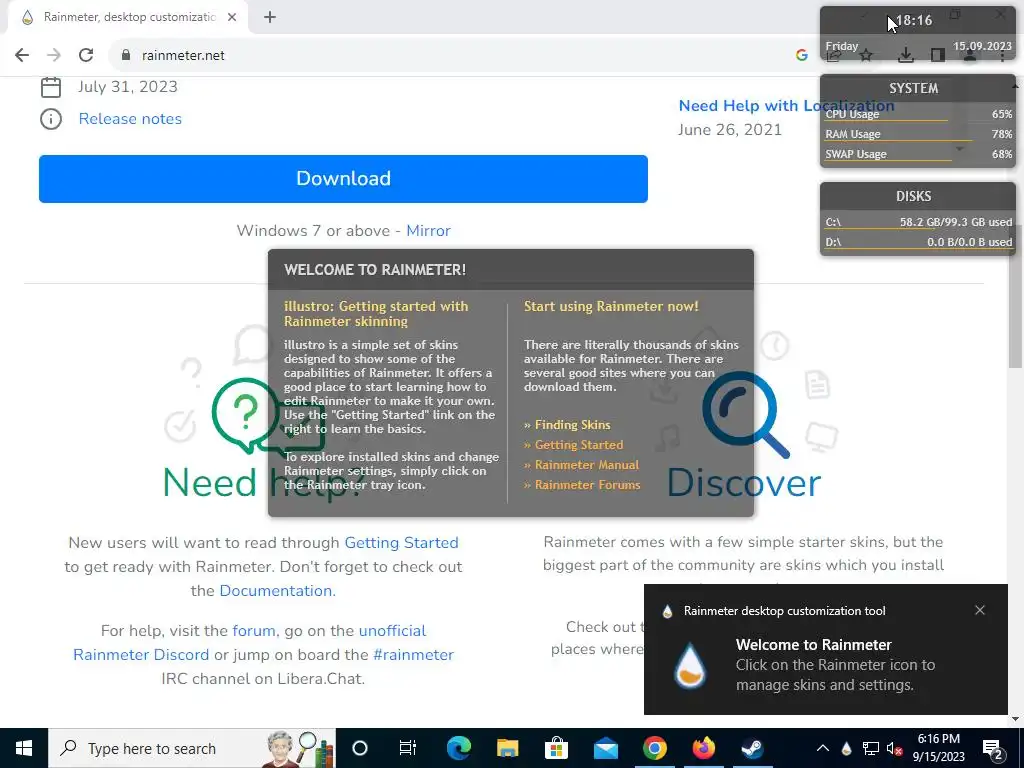1024x768 pixels.
Task: Click the RAM Usage bar
Action: pyautogui.click(x=918, y=135)
